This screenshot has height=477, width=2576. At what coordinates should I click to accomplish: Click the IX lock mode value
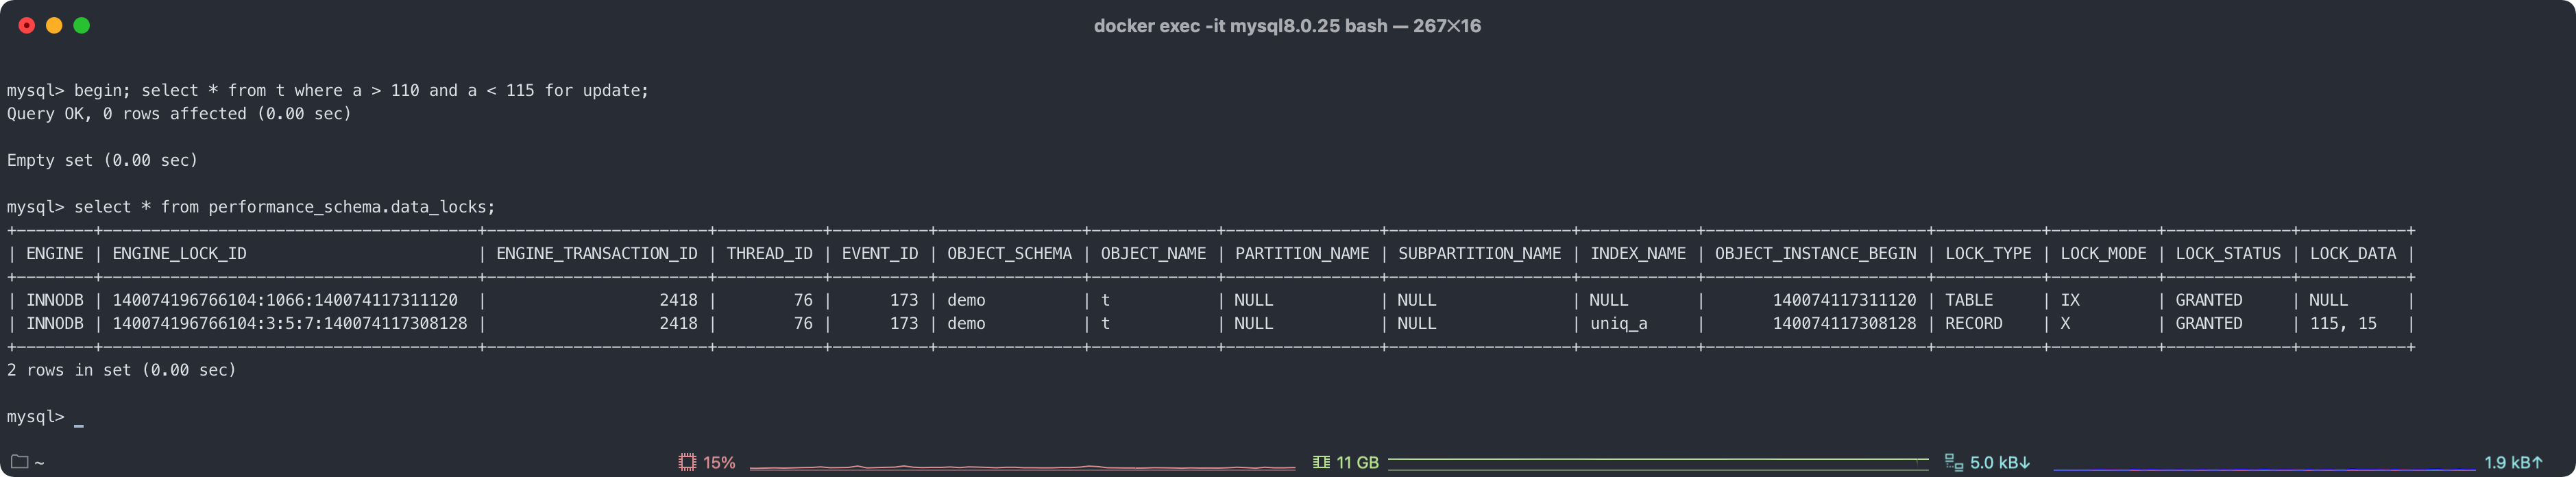tap(2070, 300)
